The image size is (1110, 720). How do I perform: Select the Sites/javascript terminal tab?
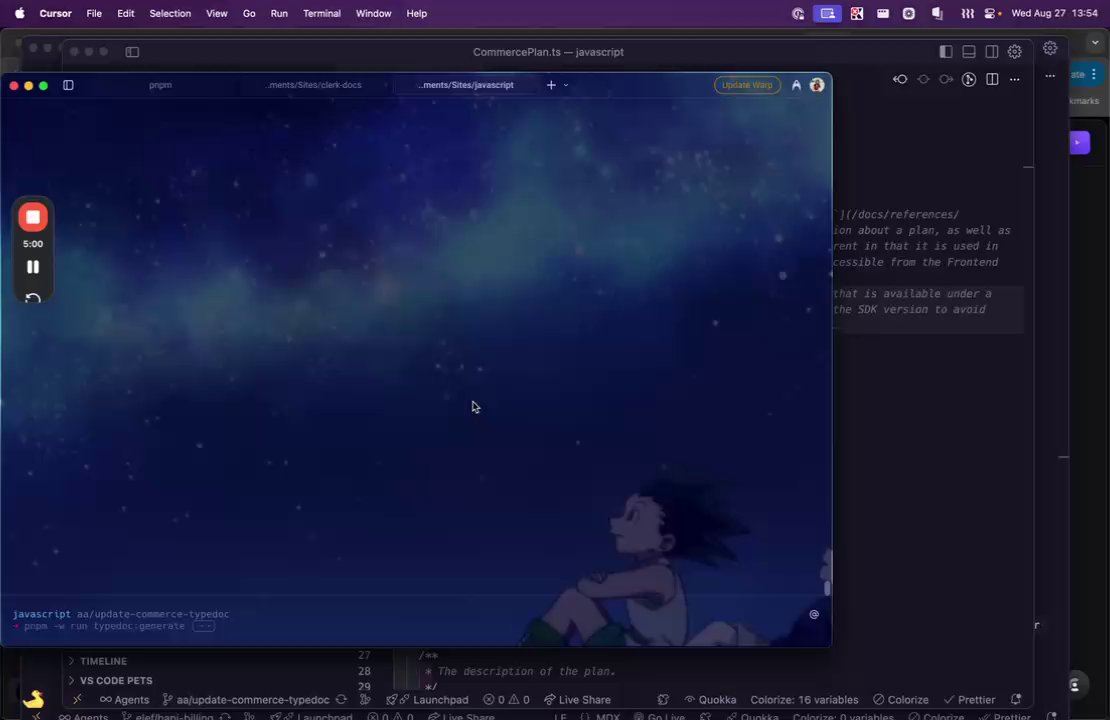pos(466,85)
